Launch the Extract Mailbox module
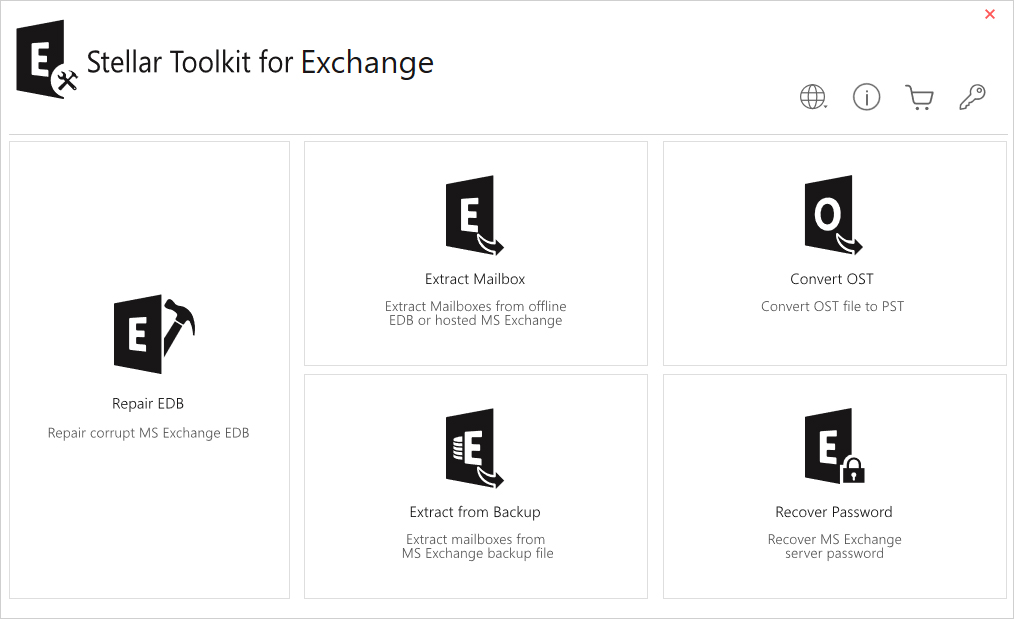Viewport: 1014px width, 619px height. click(475, 252)
